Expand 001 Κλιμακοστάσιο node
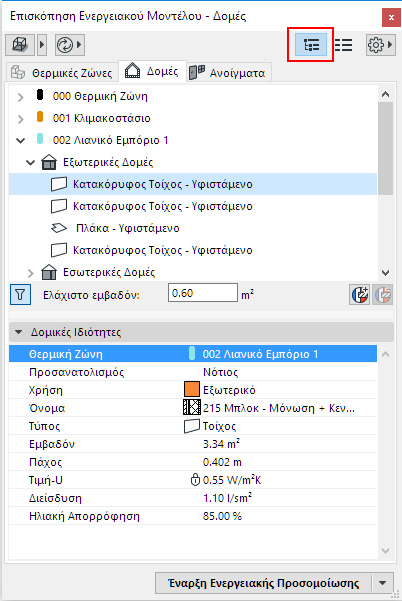402x601 pixels. coord(21,119)
